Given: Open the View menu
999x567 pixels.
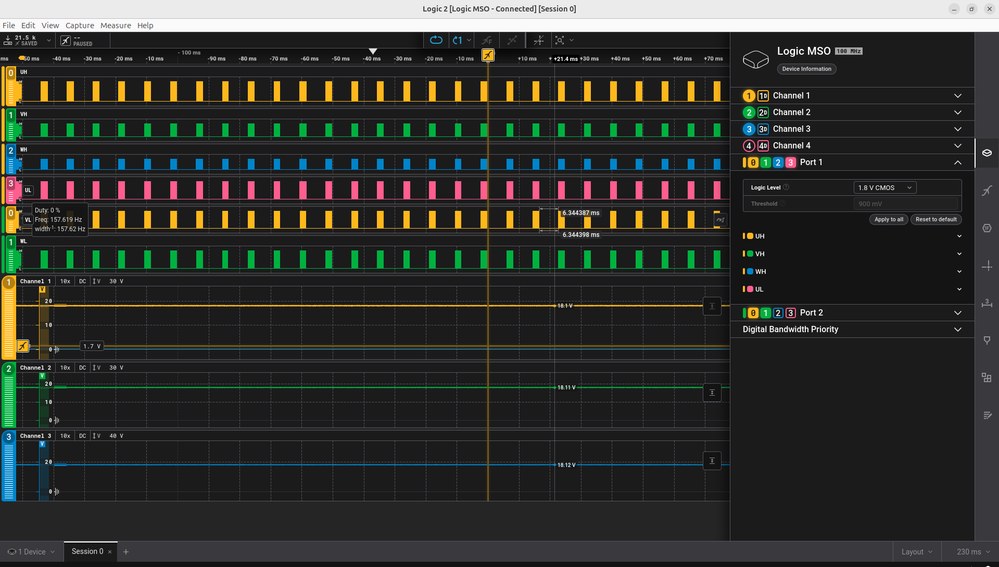Looking at the screenshot, I should tap(50, 25).
